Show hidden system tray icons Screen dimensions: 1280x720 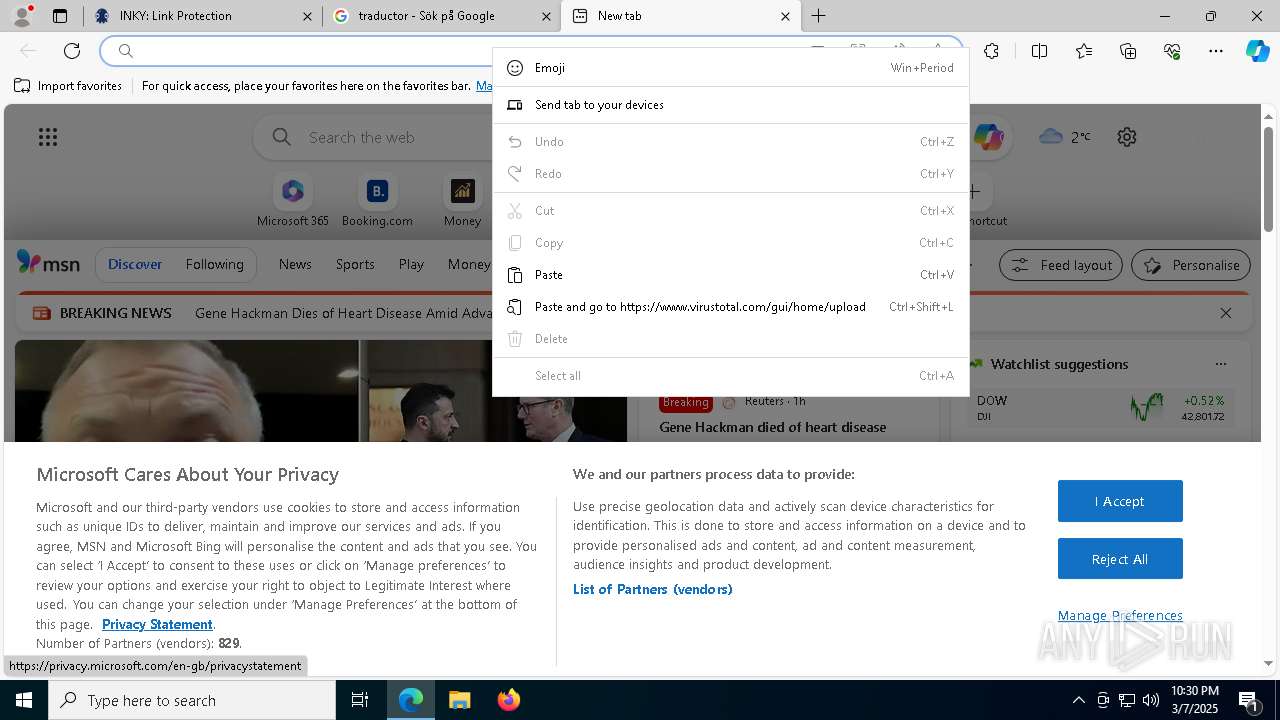[x=1078, y=700]
